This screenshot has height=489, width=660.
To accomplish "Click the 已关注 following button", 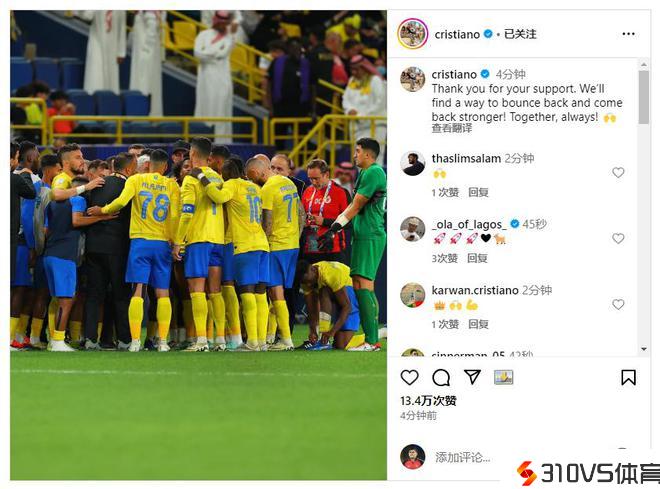I will pos(520,34).
